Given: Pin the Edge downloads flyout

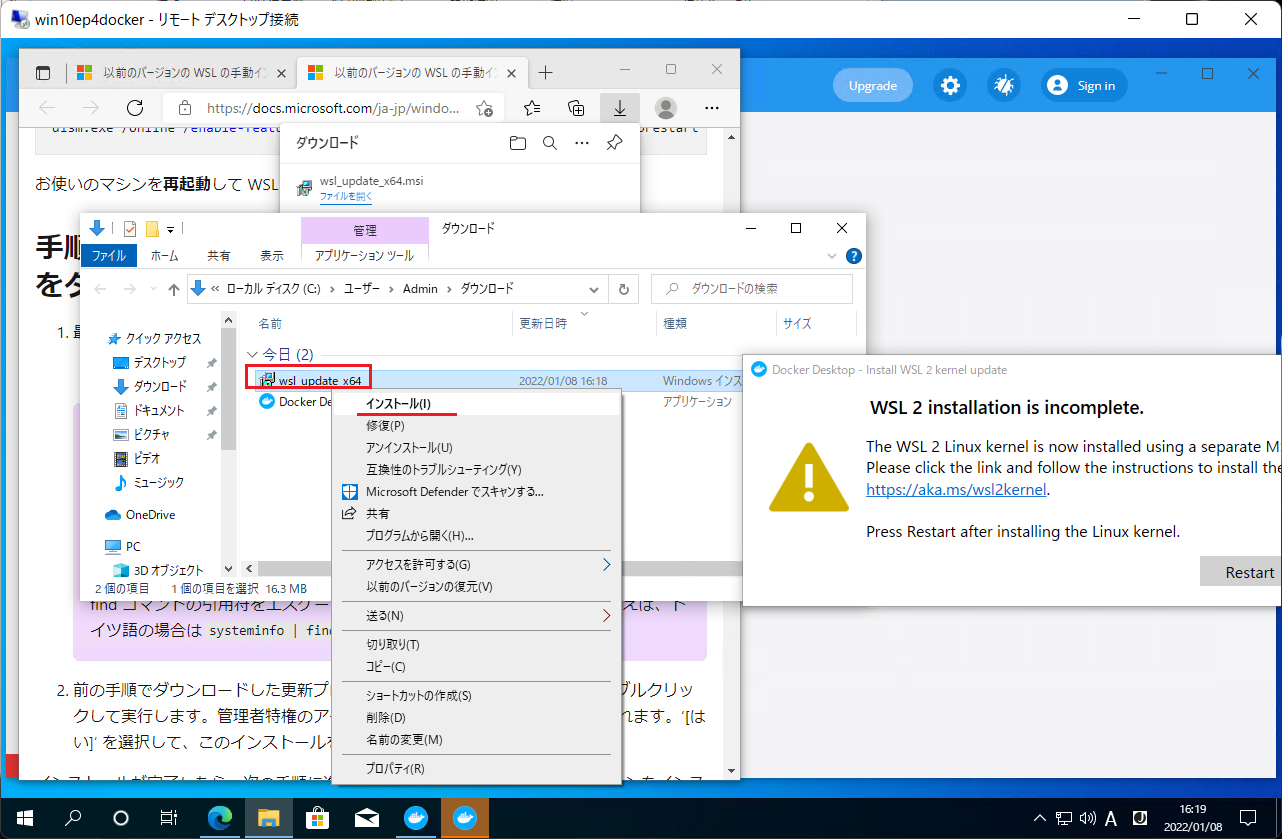Looking at the screenshot, I should pos(614,143).
